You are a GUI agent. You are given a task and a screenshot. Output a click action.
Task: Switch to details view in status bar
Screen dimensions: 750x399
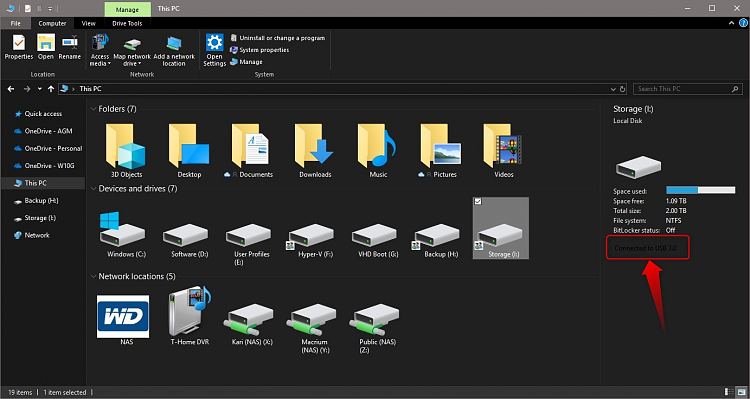pos(729,392)
